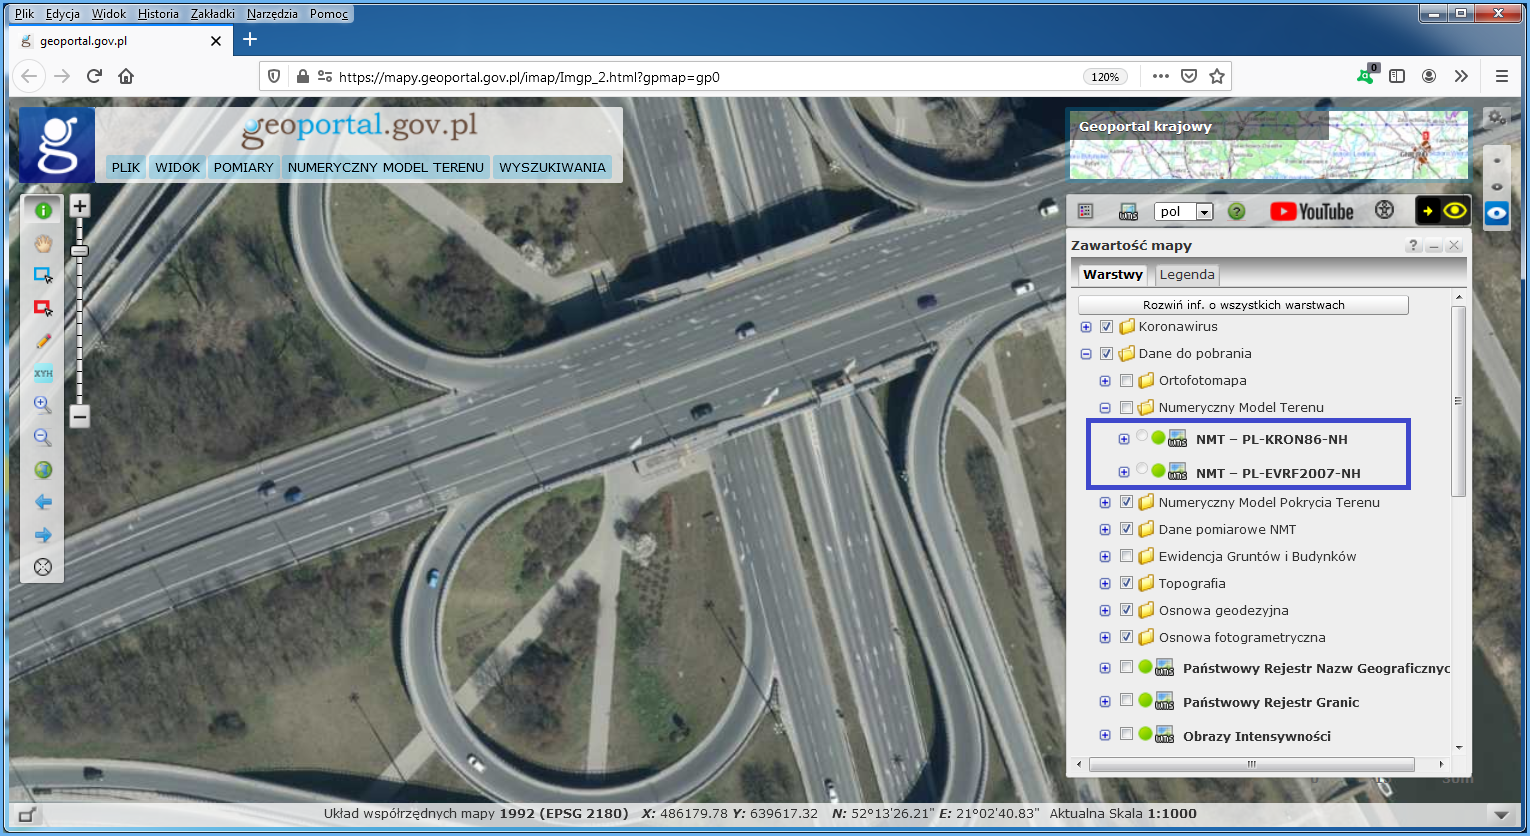Viewport: 1530px width, 836px height.
Task: Open the pol language dropdown
Action: pos(1184,211)
